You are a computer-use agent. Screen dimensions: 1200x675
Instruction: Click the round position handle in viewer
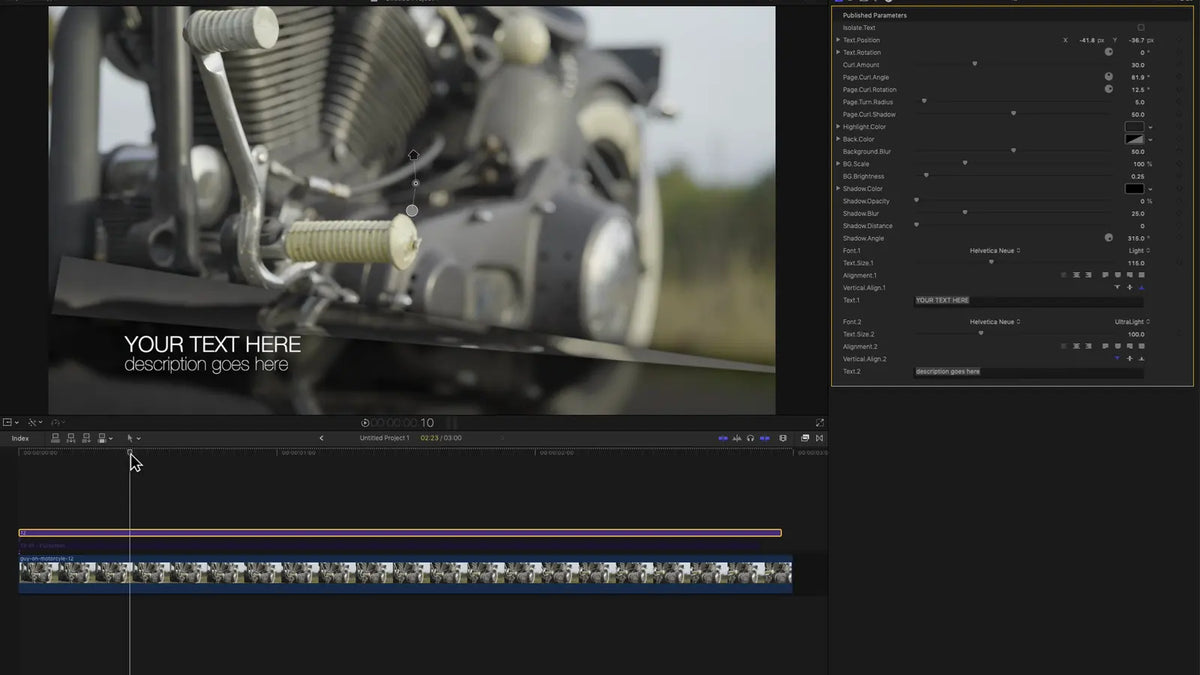click(x=412, y=210)
